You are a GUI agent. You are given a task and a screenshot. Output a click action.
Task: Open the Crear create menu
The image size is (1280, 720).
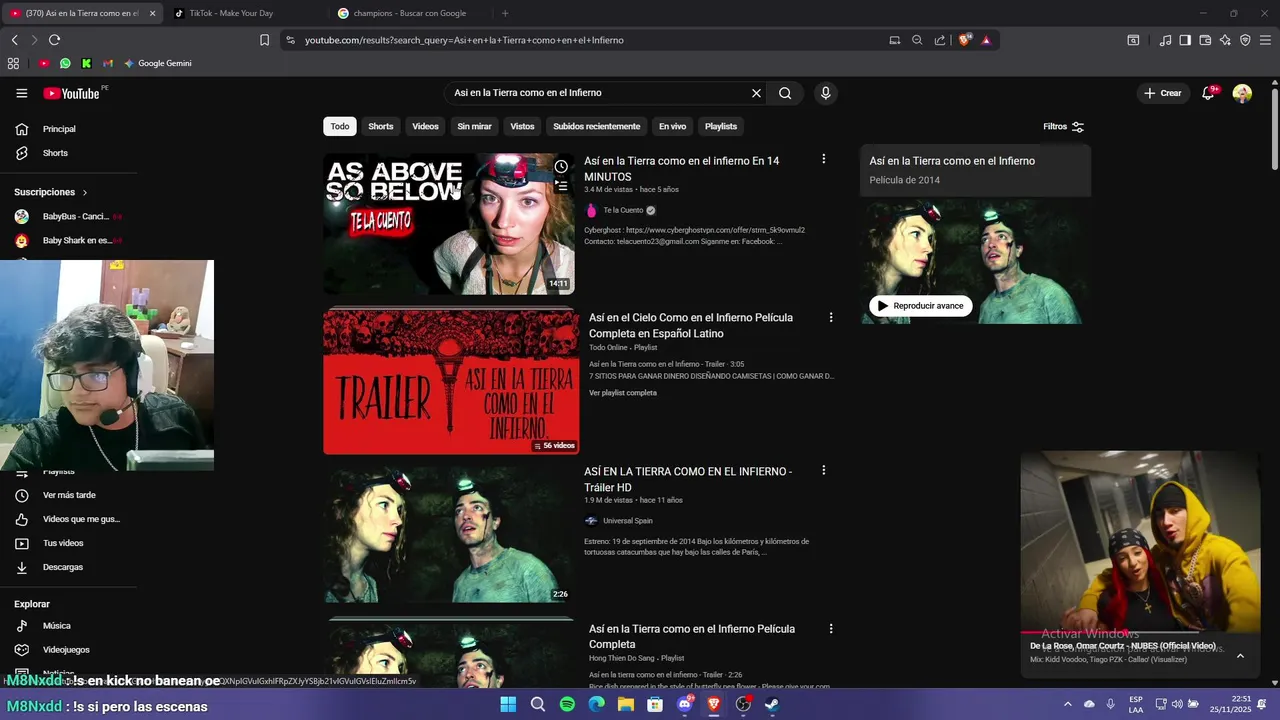pyautogui.click(x=1163, y=93)
